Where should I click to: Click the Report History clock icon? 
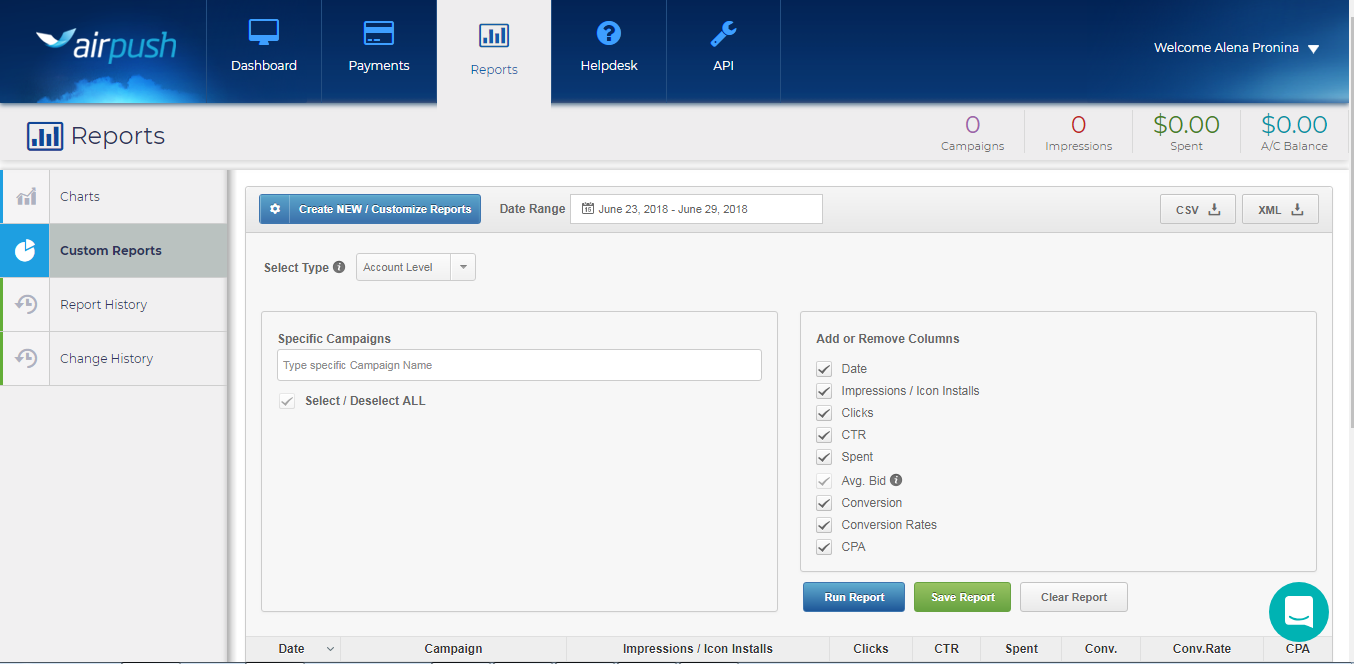tap(26, 304)
